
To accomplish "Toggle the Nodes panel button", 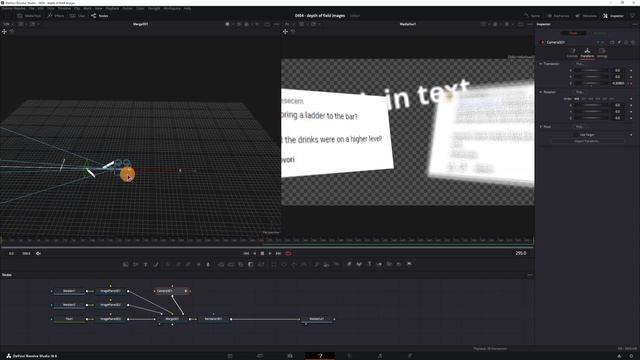I will (100, 16).
